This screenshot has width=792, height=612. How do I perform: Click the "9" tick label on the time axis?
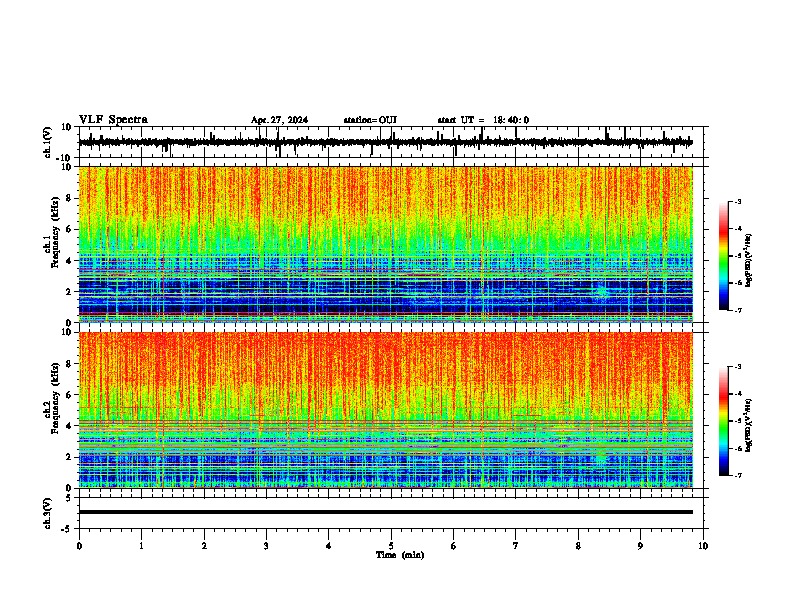pos(640,546)
